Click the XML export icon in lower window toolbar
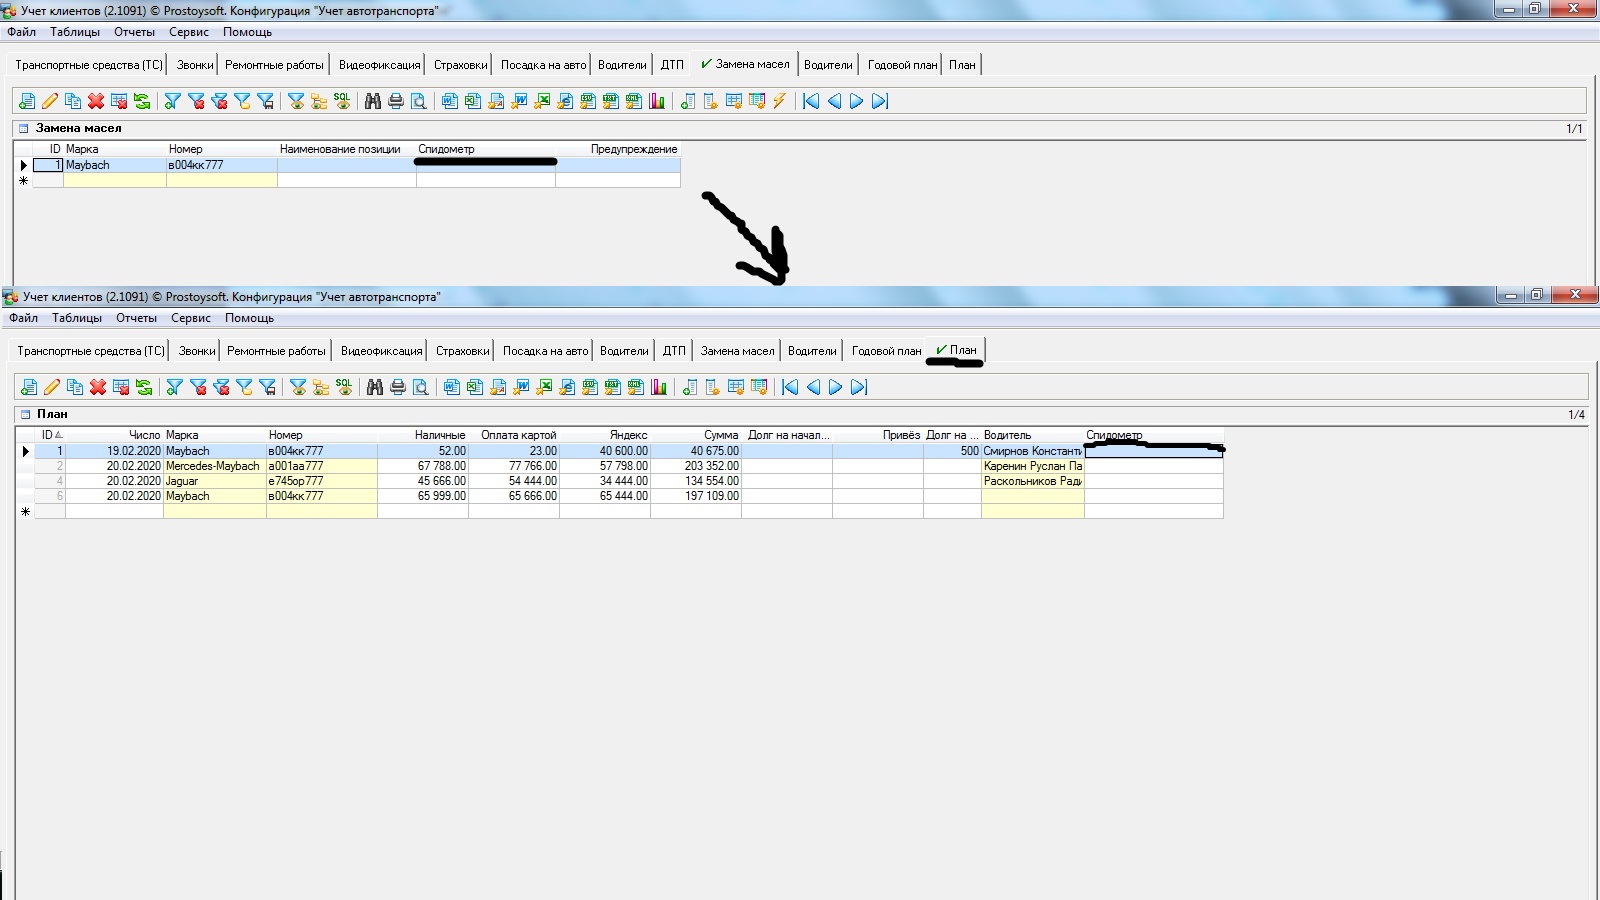This screenshot has height=900, width=1600. 636,387
